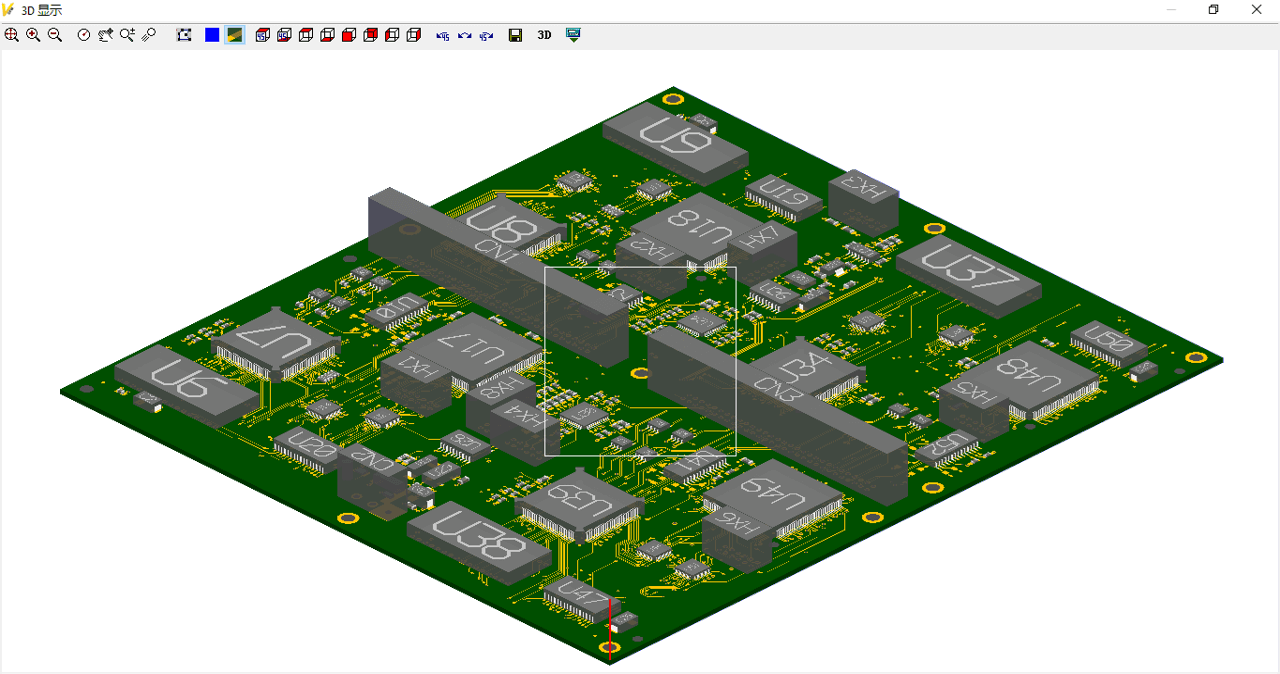1280x674 pixels.
Task: Select the dial-shaped rotate view tool
Action: click(x=84, y=35)
